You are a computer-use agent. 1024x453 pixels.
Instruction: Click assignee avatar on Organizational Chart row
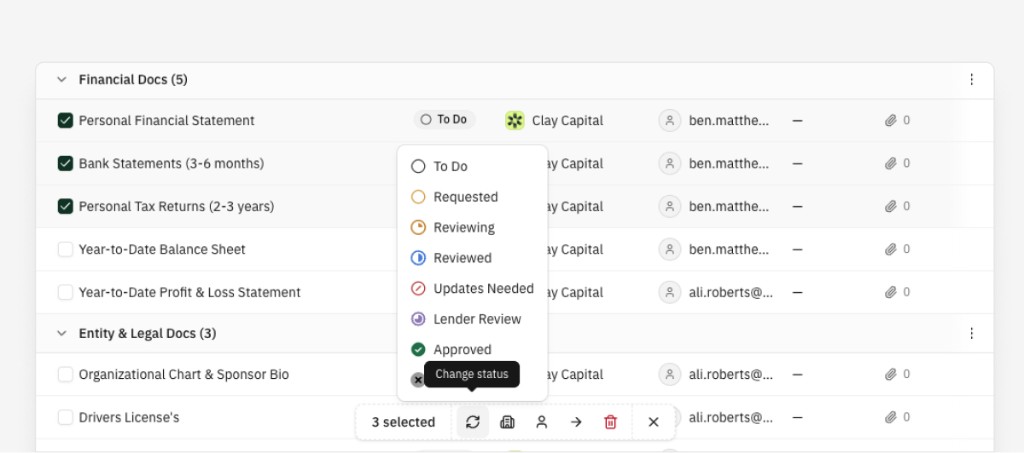tap(670, 375)
